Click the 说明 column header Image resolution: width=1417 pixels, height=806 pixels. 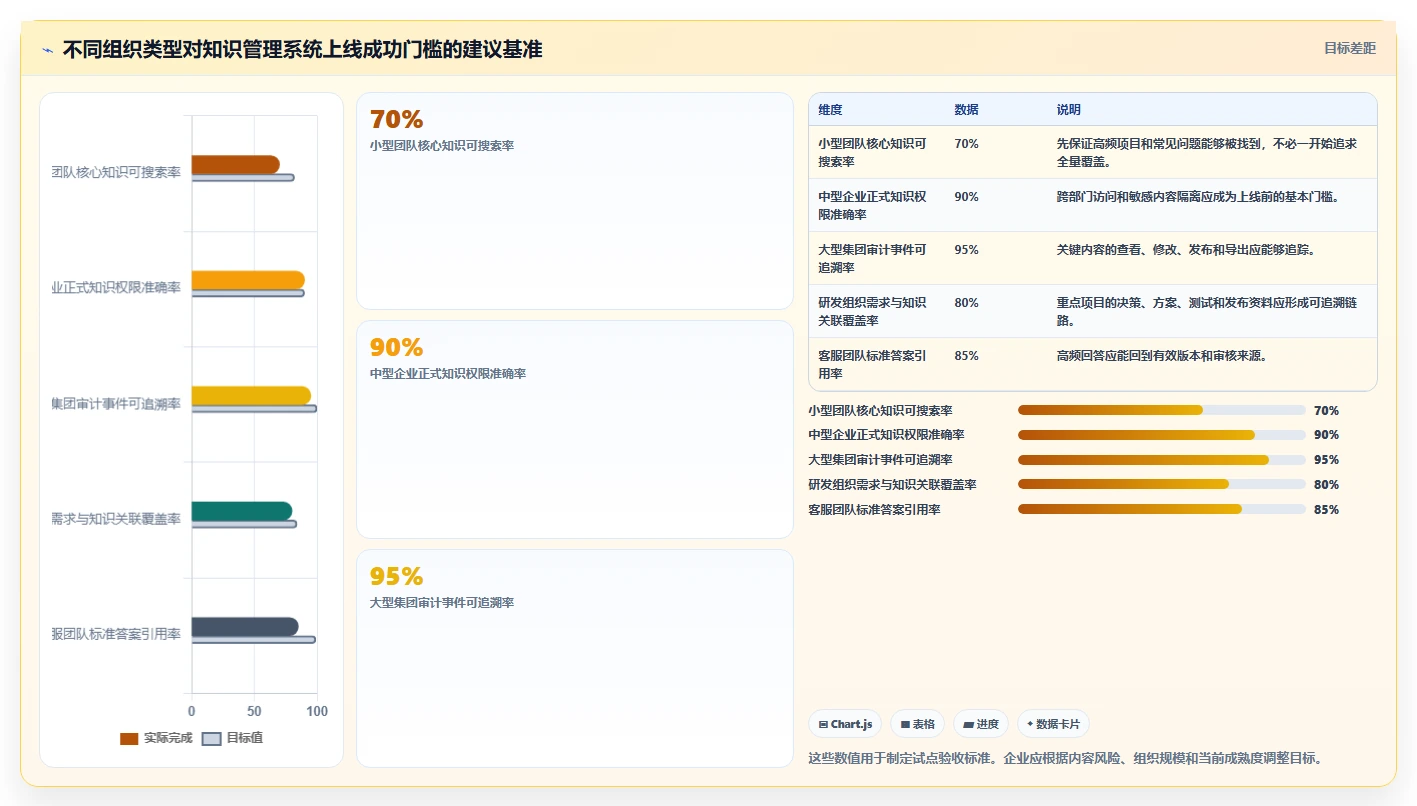tap(1069, 110)
